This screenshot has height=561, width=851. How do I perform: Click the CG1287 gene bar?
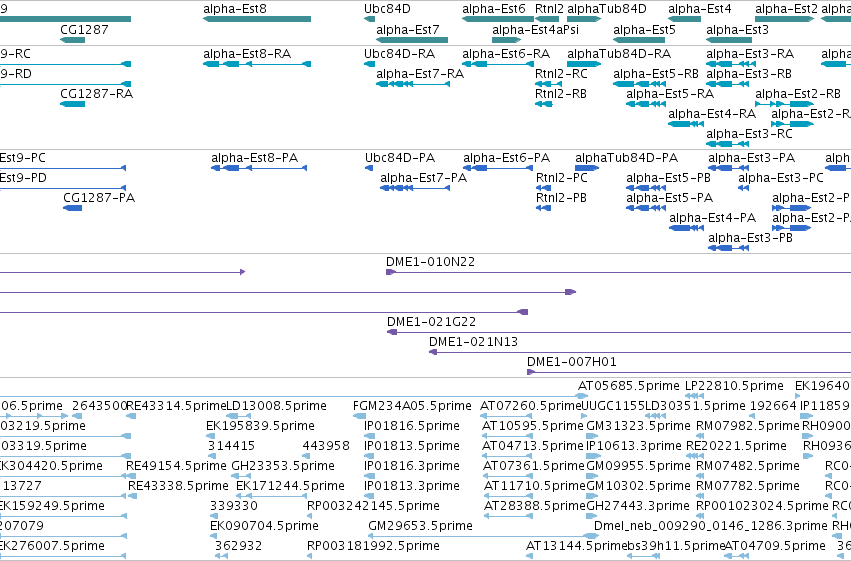tap(72, 40)
